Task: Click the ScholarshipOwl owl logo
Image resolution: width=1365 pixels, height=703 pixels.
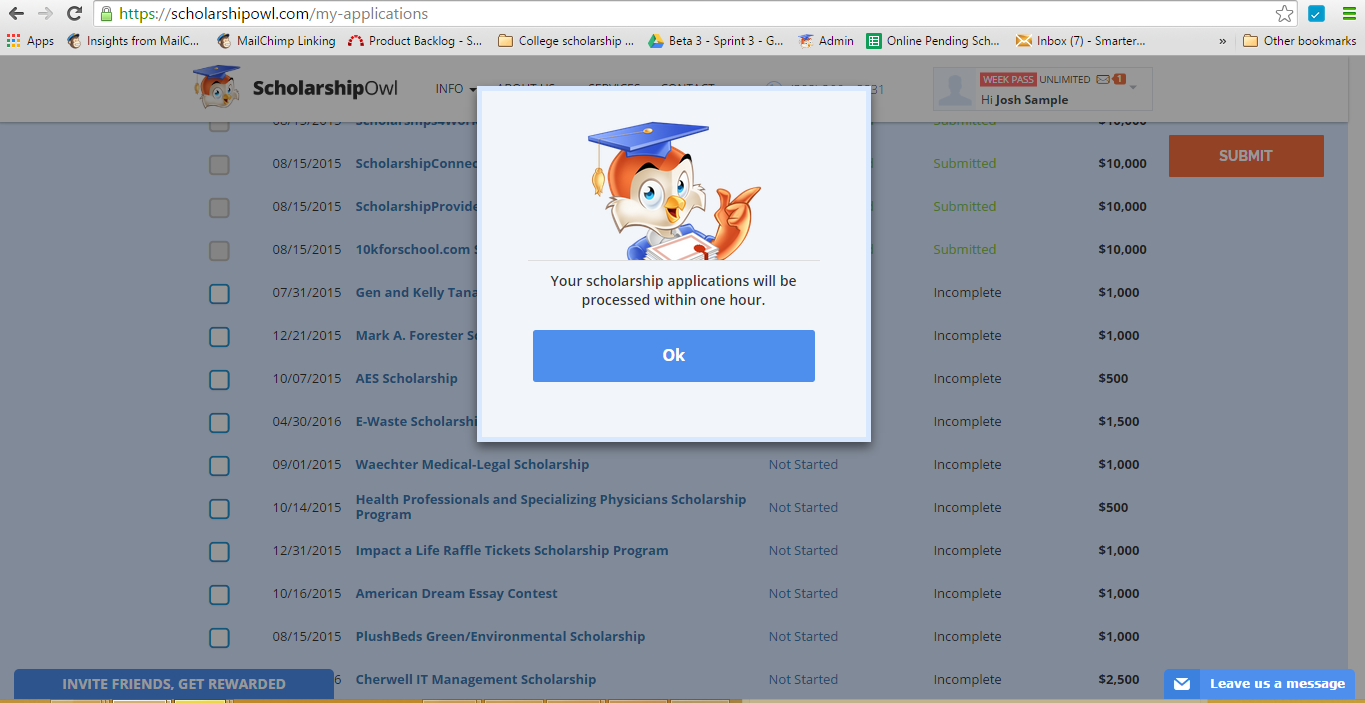Action: click(x=213, y=87)
